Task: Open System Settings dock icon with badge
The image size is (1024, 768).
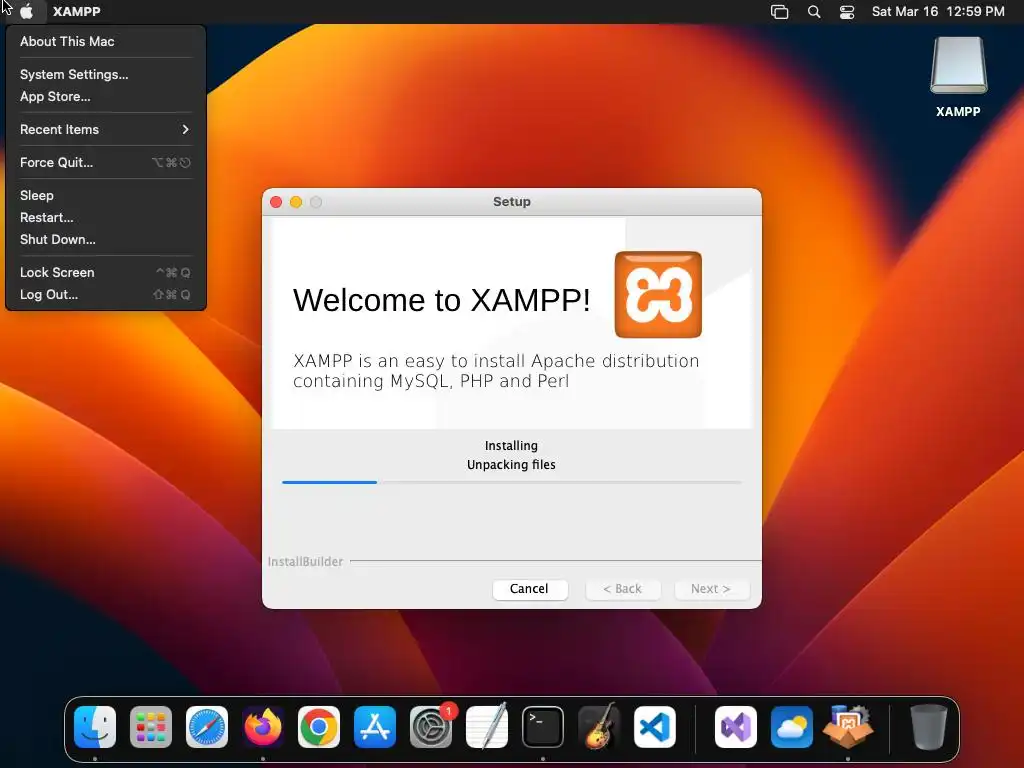Action: (x=431, y=726)
